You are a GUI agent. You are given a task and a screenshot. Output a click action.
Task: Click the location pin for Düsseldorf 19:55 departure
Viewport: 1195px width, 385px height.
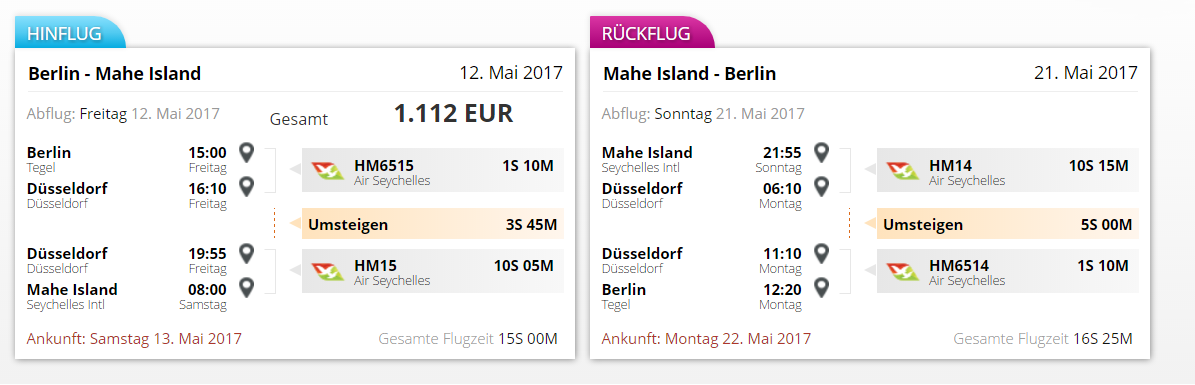pos(245,253)
